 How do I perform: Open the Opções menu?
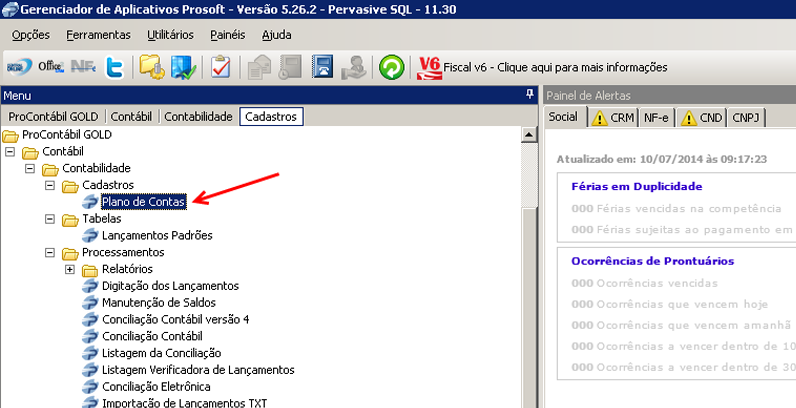31,35
